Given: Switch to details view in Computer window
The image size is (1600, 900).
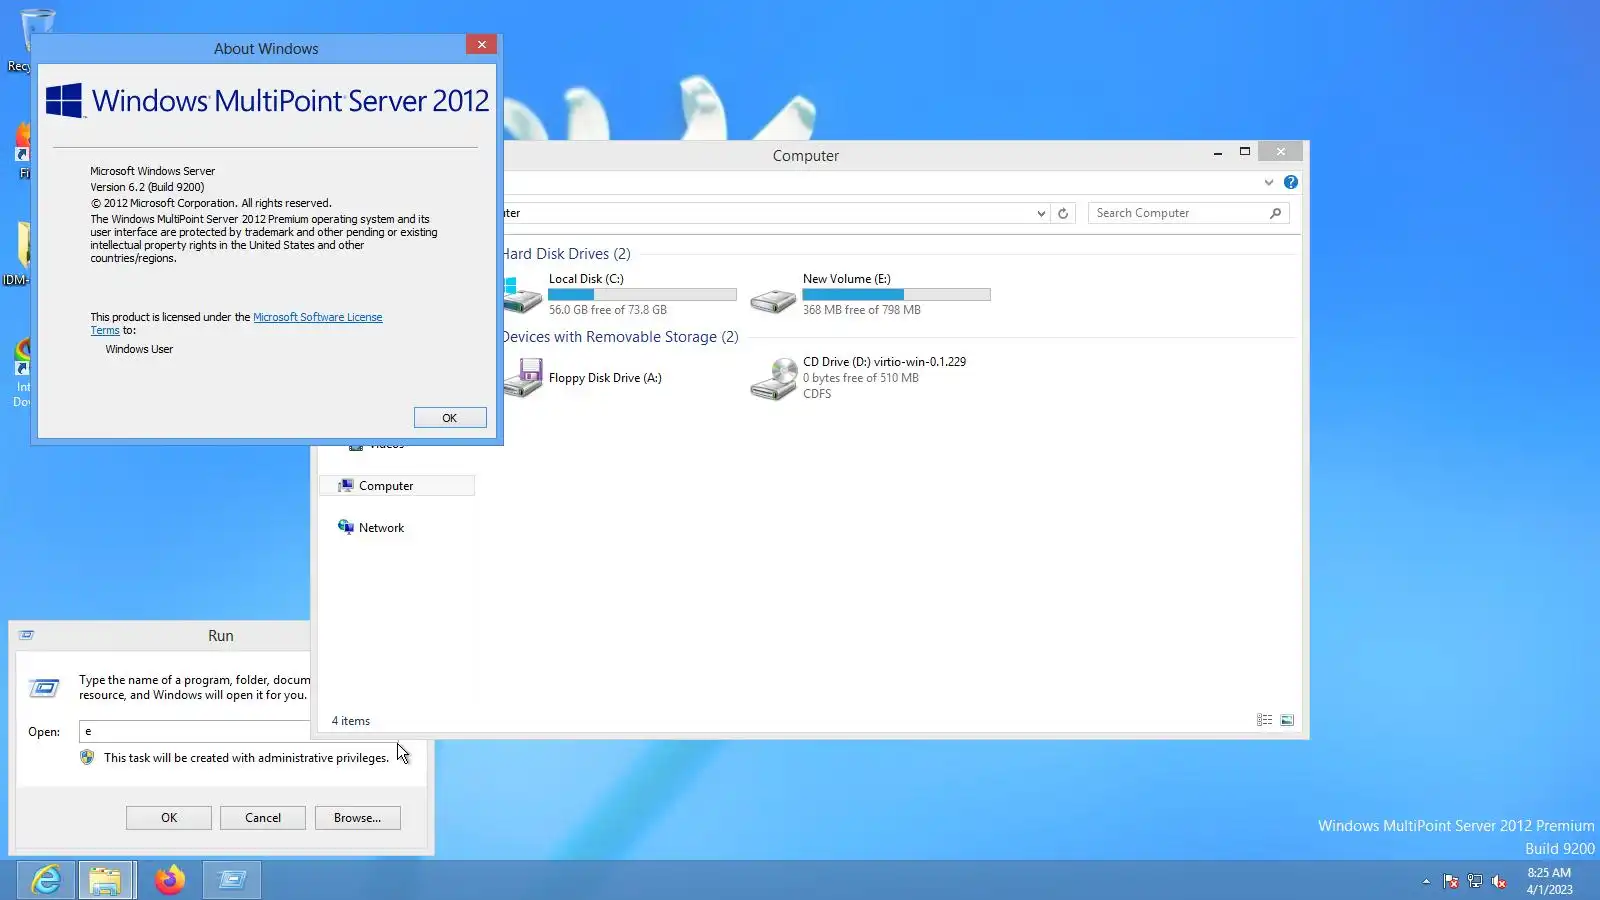Looking at the screenshot, I should pos(1264,720).
